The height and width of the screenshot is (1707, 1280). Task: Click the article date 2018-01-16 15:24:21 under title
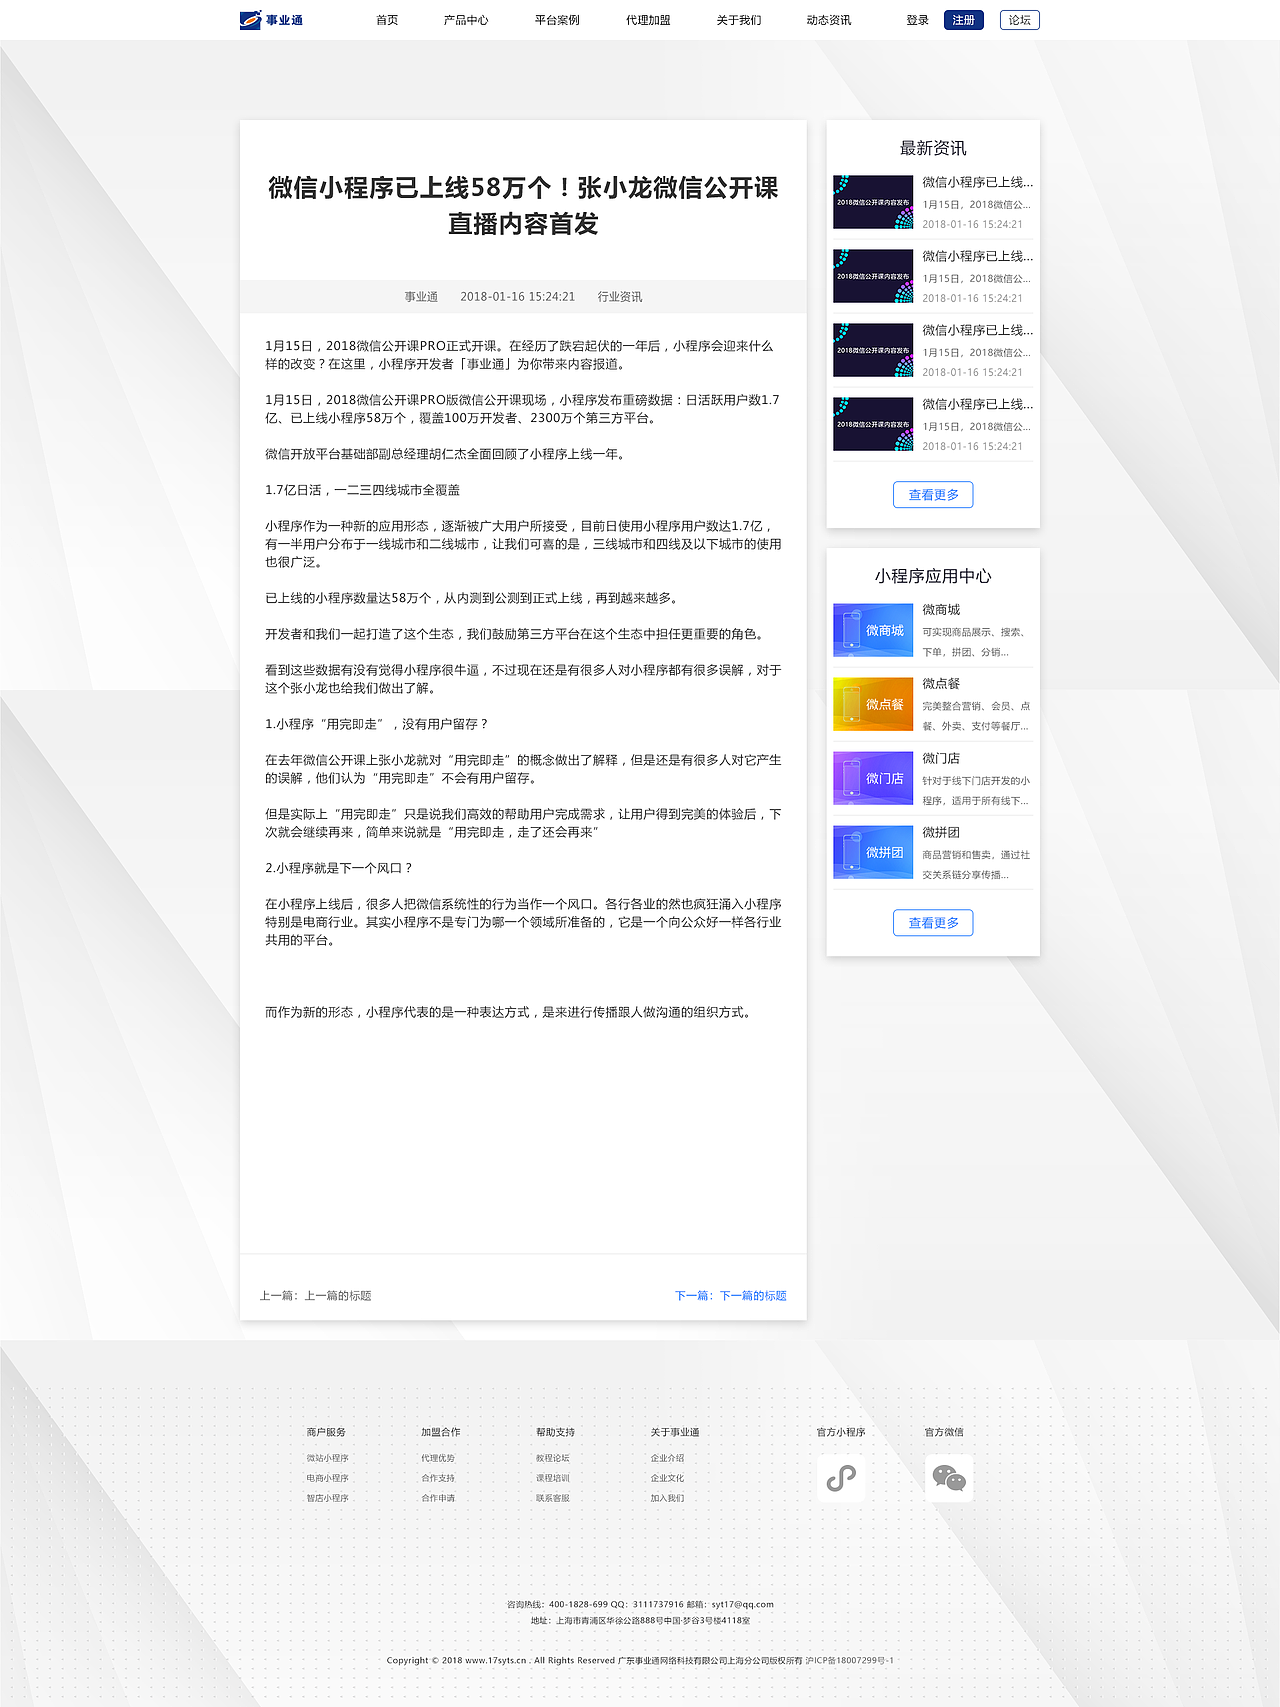(517, 297)
